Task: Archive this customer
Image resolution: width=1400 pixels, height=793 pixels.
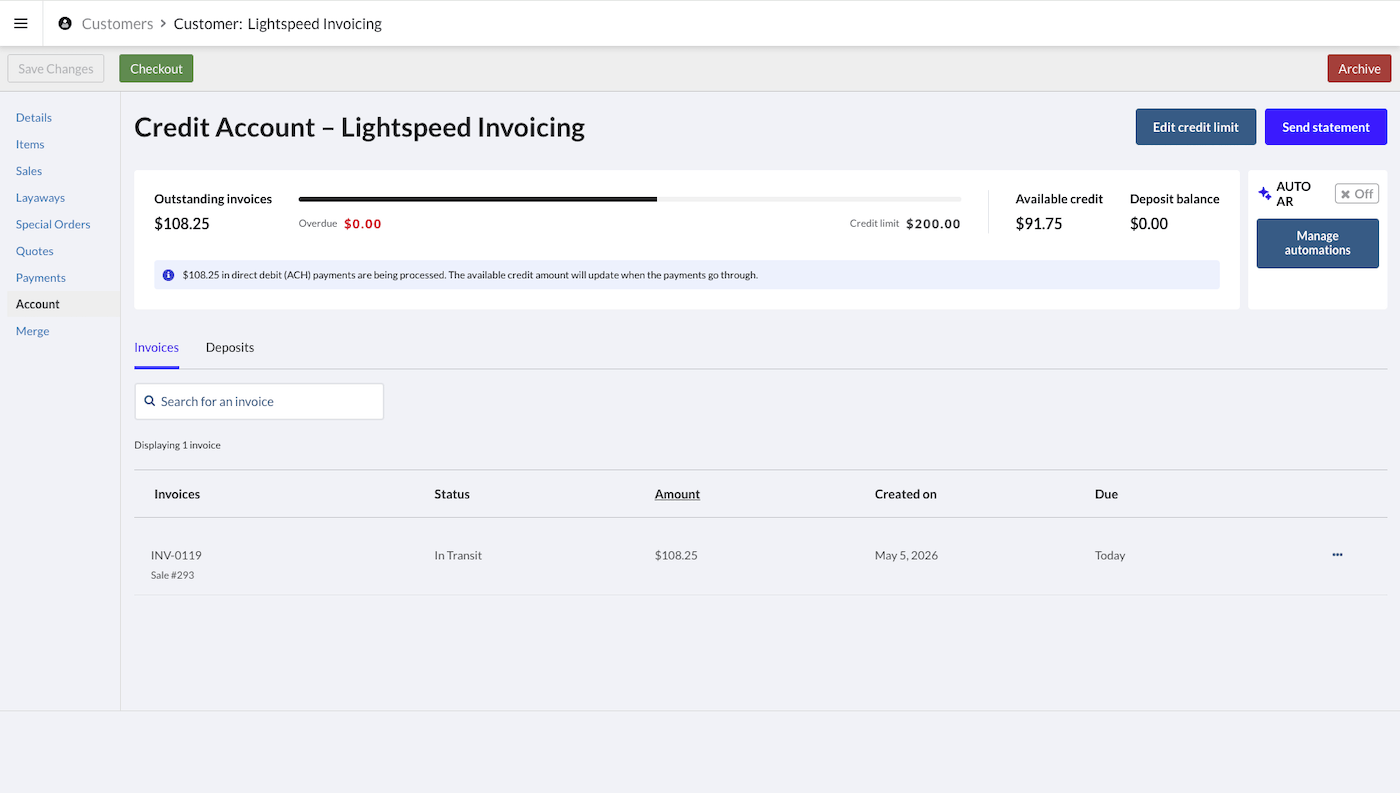Action: 1359,69
